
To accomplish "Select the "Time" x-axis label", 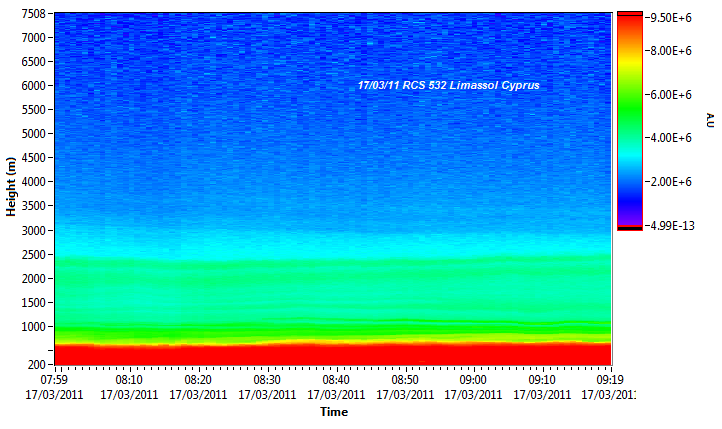I will click(x=333, y=412).
